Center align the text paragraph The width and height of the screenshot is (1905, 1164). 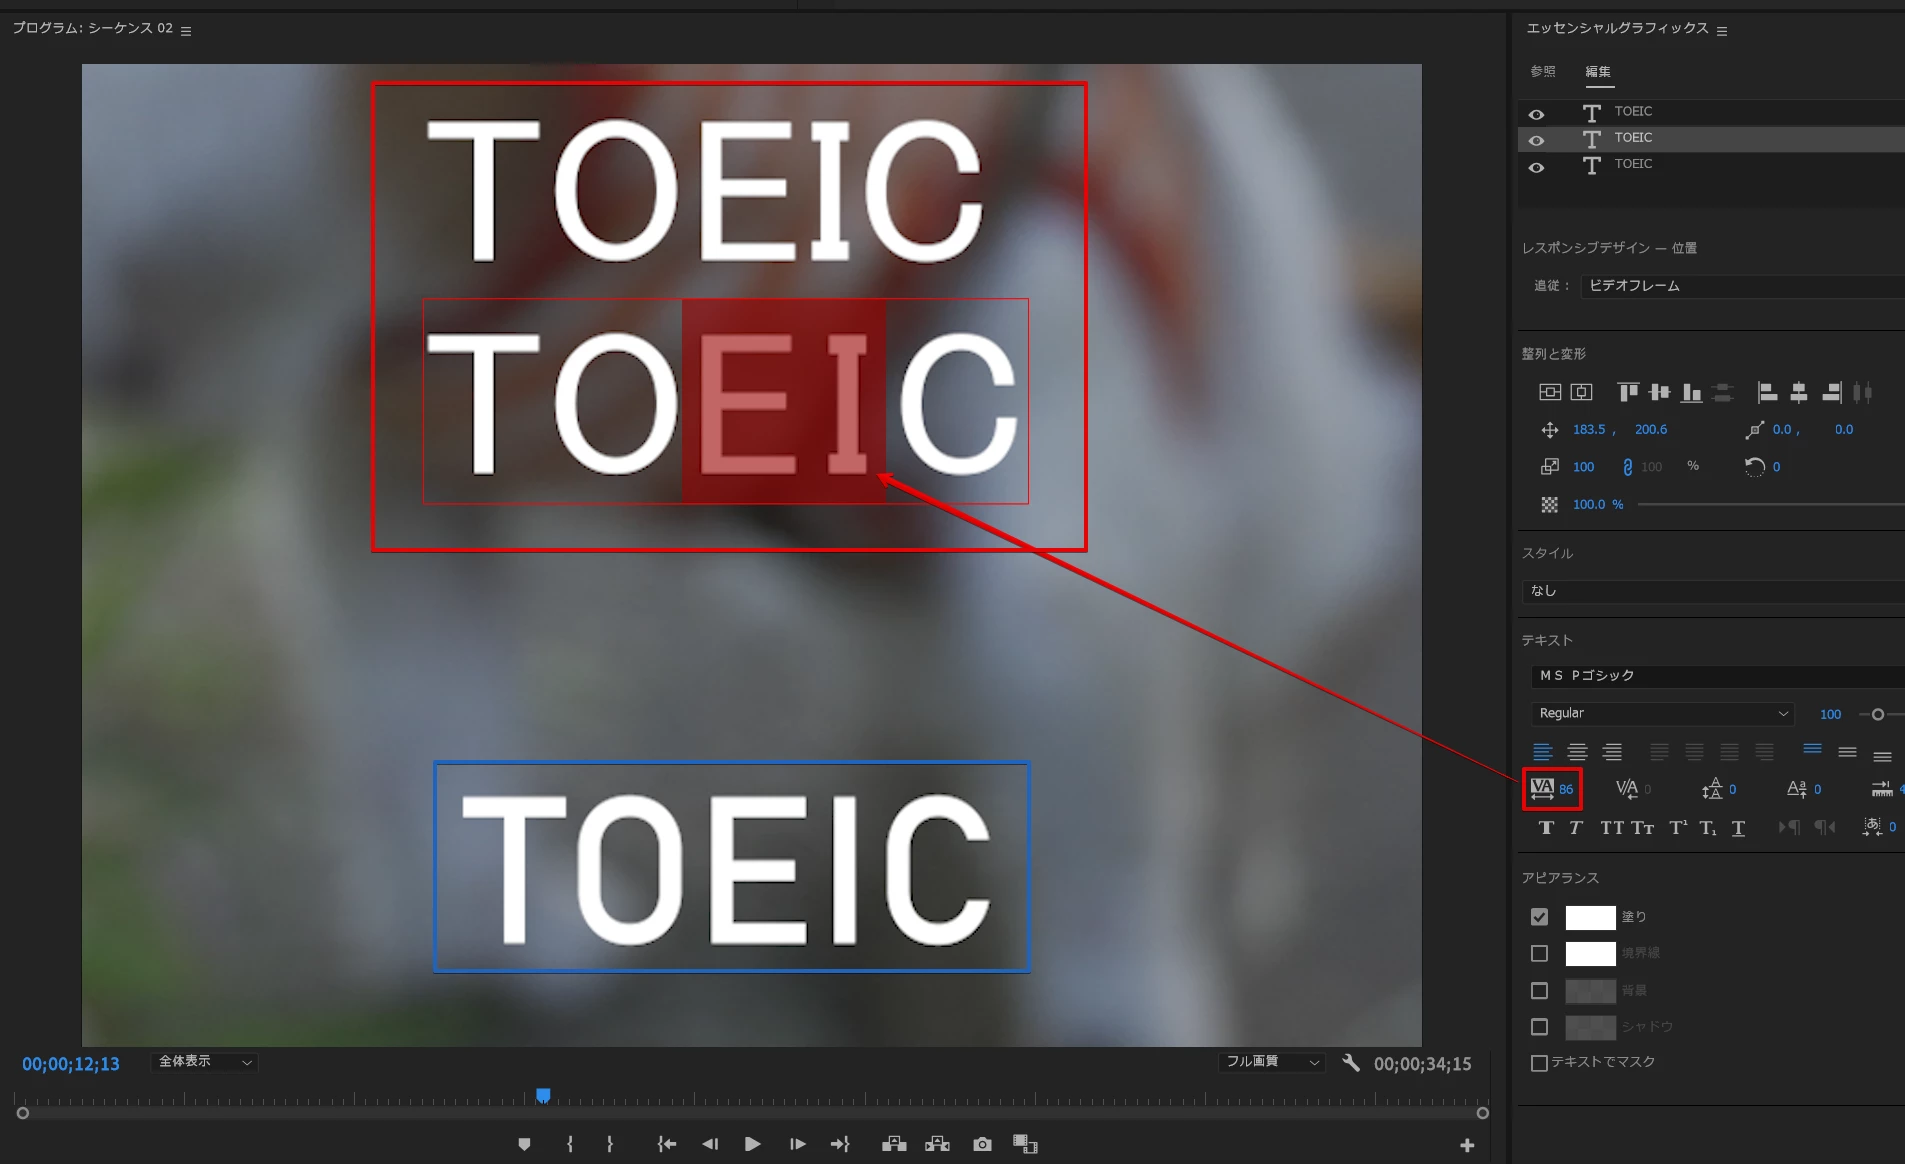pos(1577,752)
